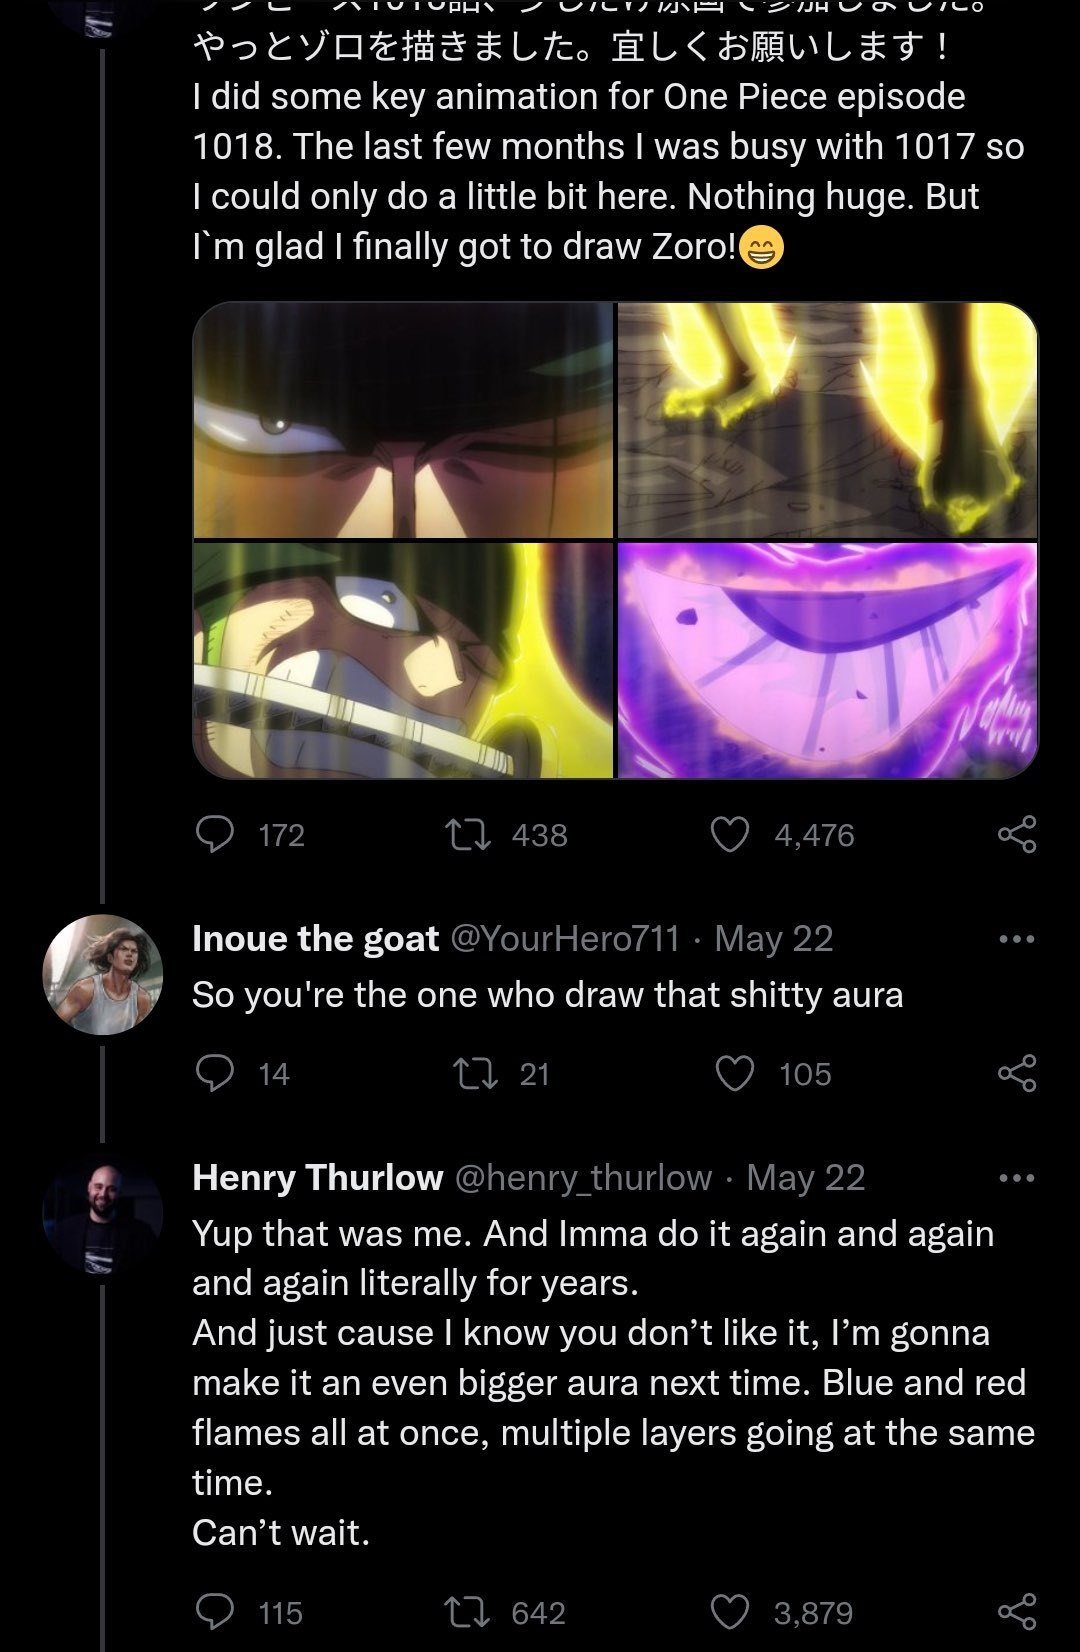The height and width of the screenshot is (1652, 1080).
Task: Open Henry Thurlow's profile avatar
Action: 103,1214
